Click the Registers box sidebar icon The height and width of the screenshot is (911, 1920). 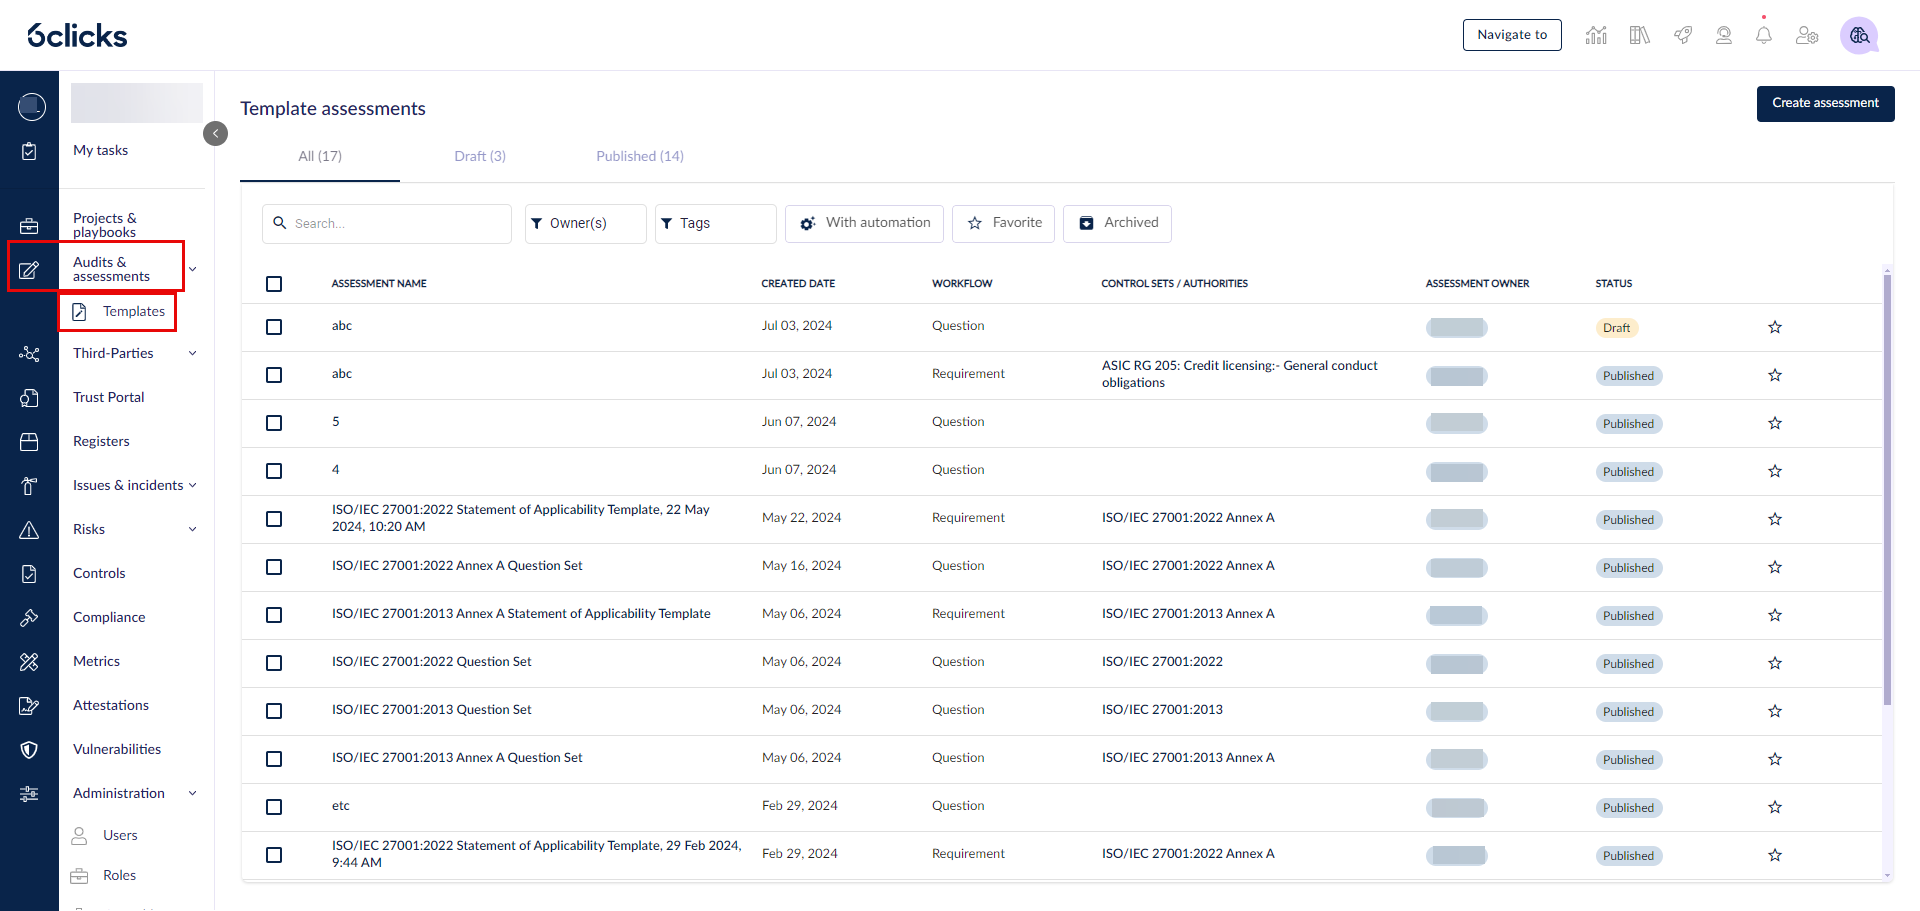(x=29, y=442)
